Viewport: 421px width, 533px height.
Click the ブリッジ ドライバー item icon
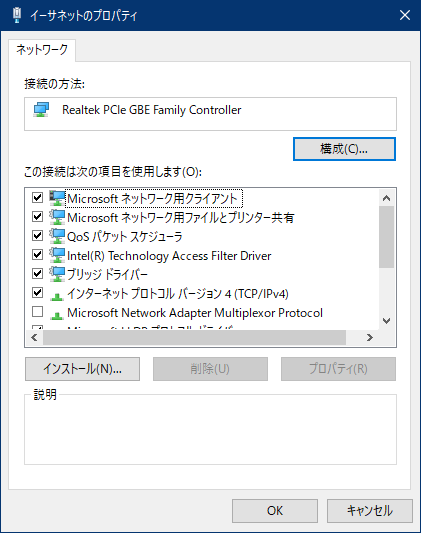click(57, 274)
